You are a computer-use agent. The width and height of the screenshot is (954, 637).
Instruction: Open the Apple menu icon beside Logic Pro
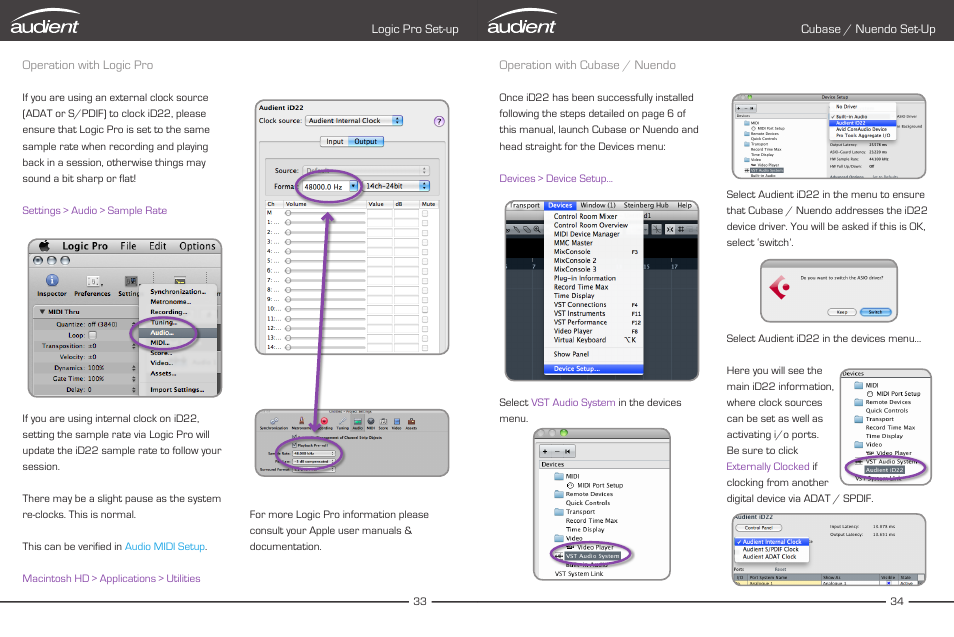(44, 246)
